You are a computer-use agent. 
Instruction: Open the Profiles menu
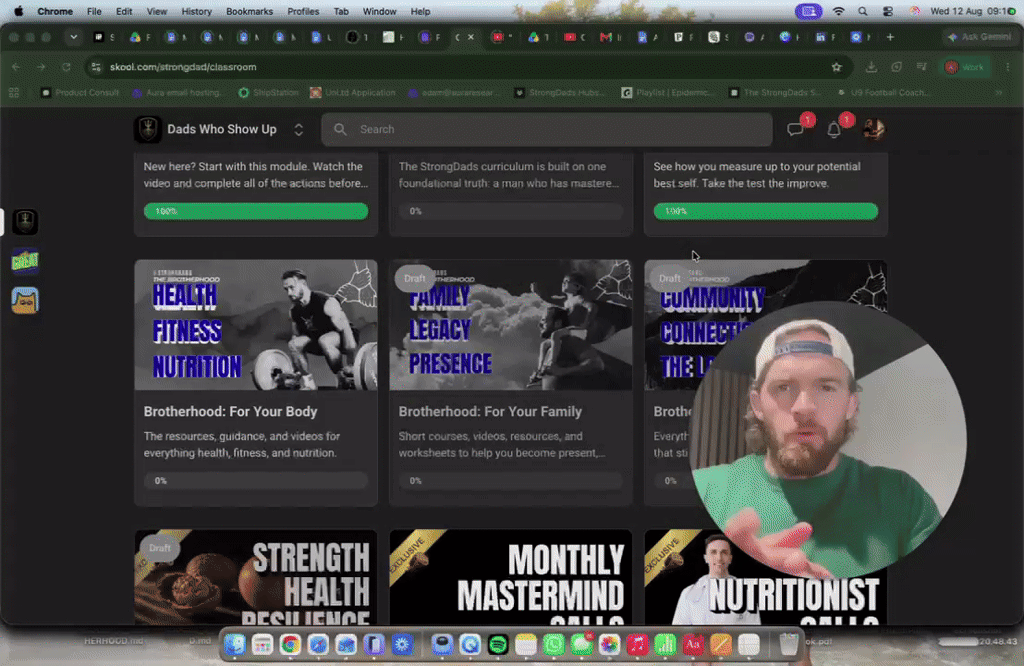click(303, 11)
